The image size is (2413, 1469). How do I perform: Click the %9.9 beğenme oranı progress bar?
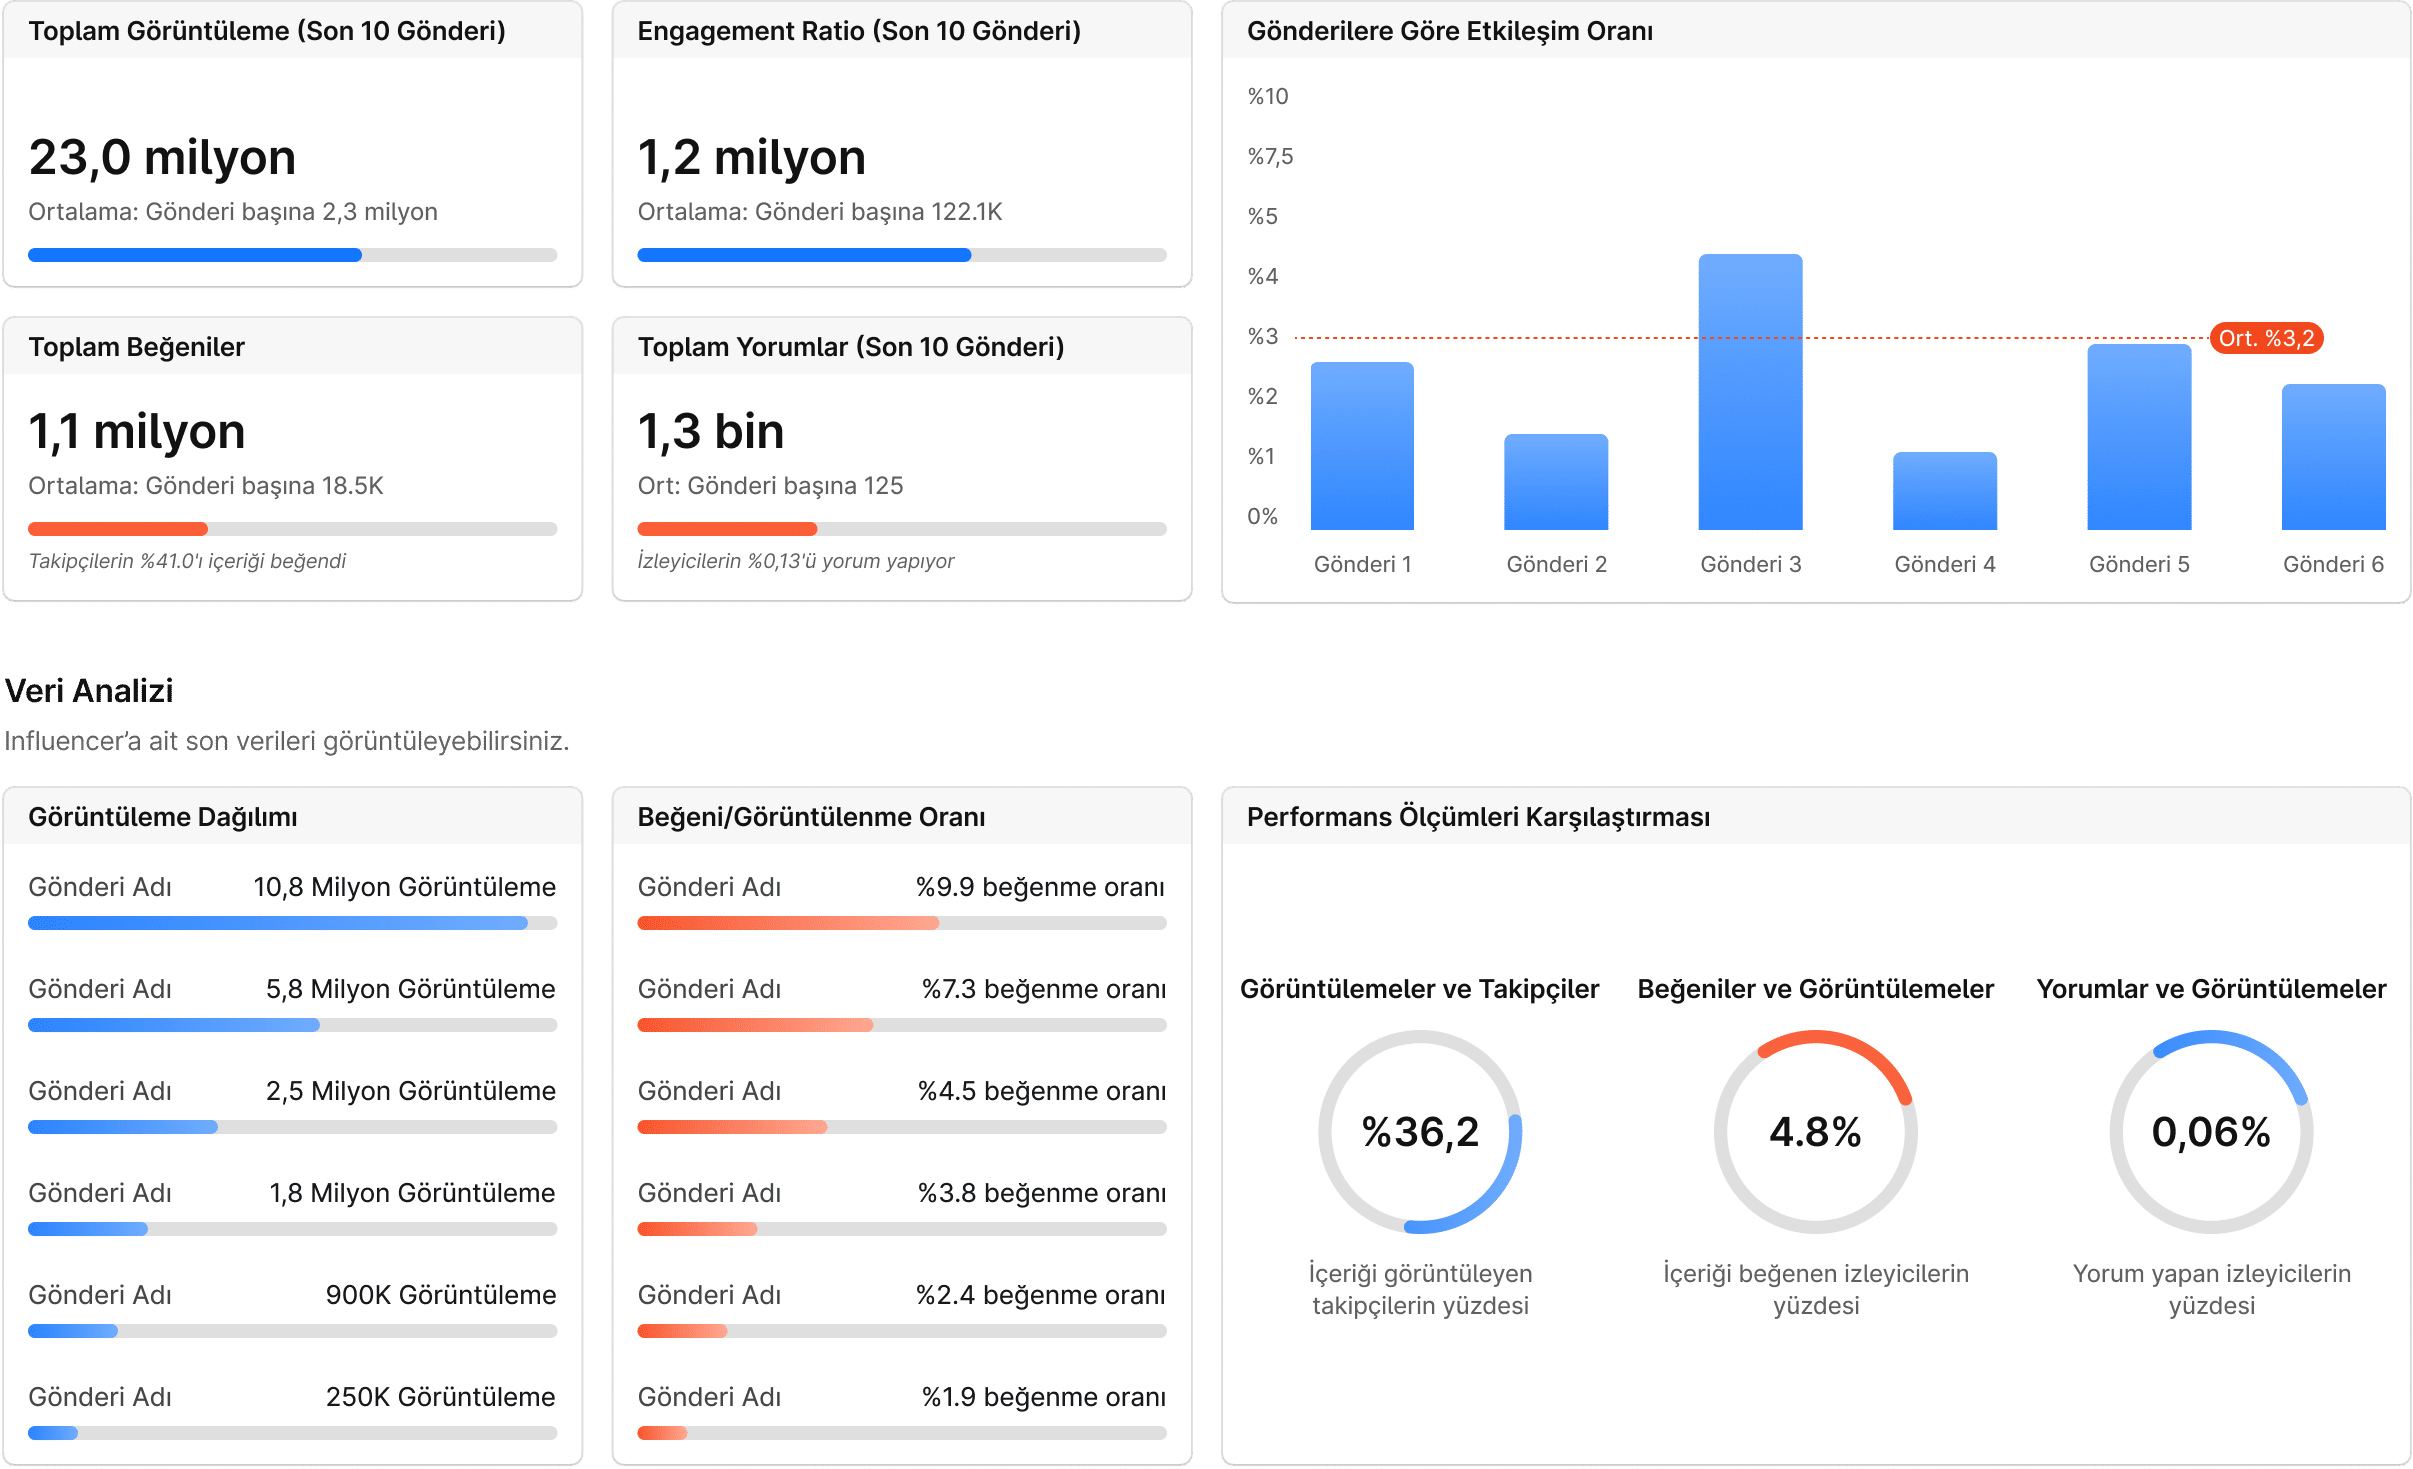point(901,923)
